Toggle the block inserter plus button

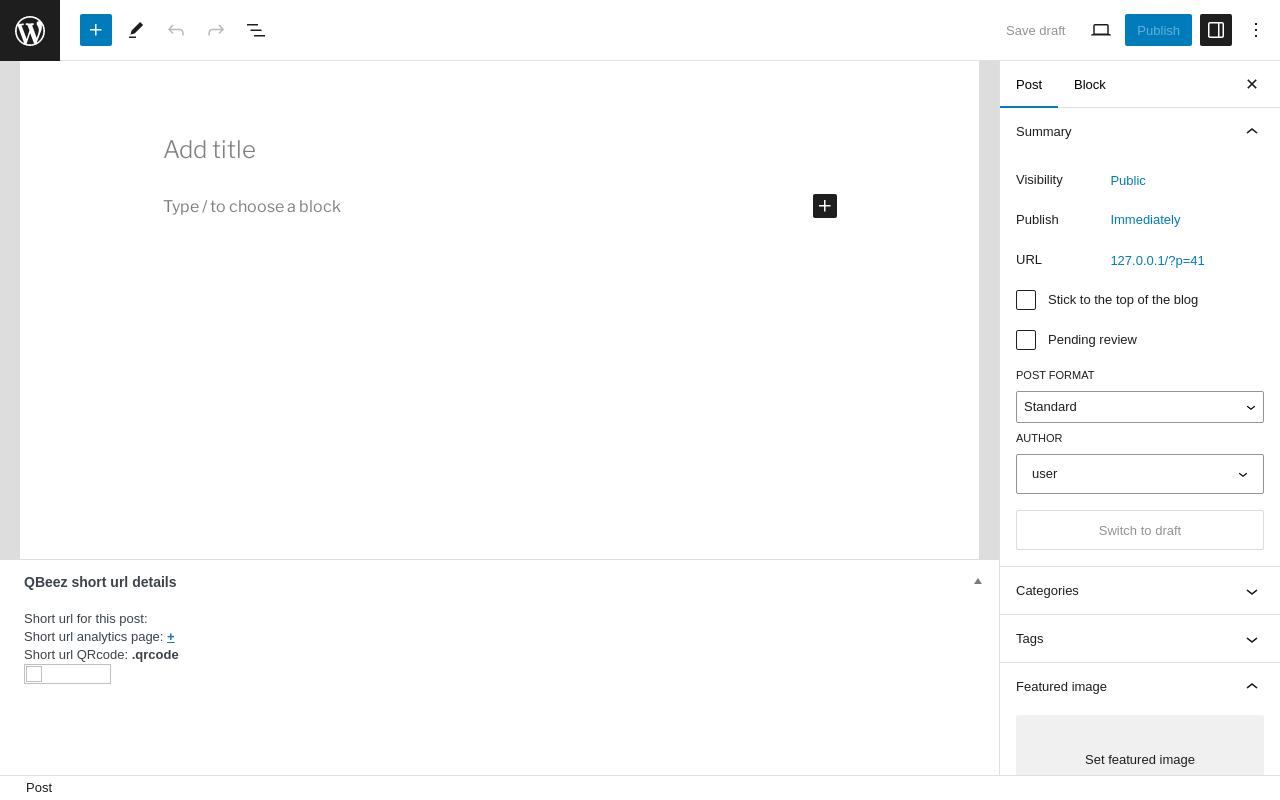[96, 30]
